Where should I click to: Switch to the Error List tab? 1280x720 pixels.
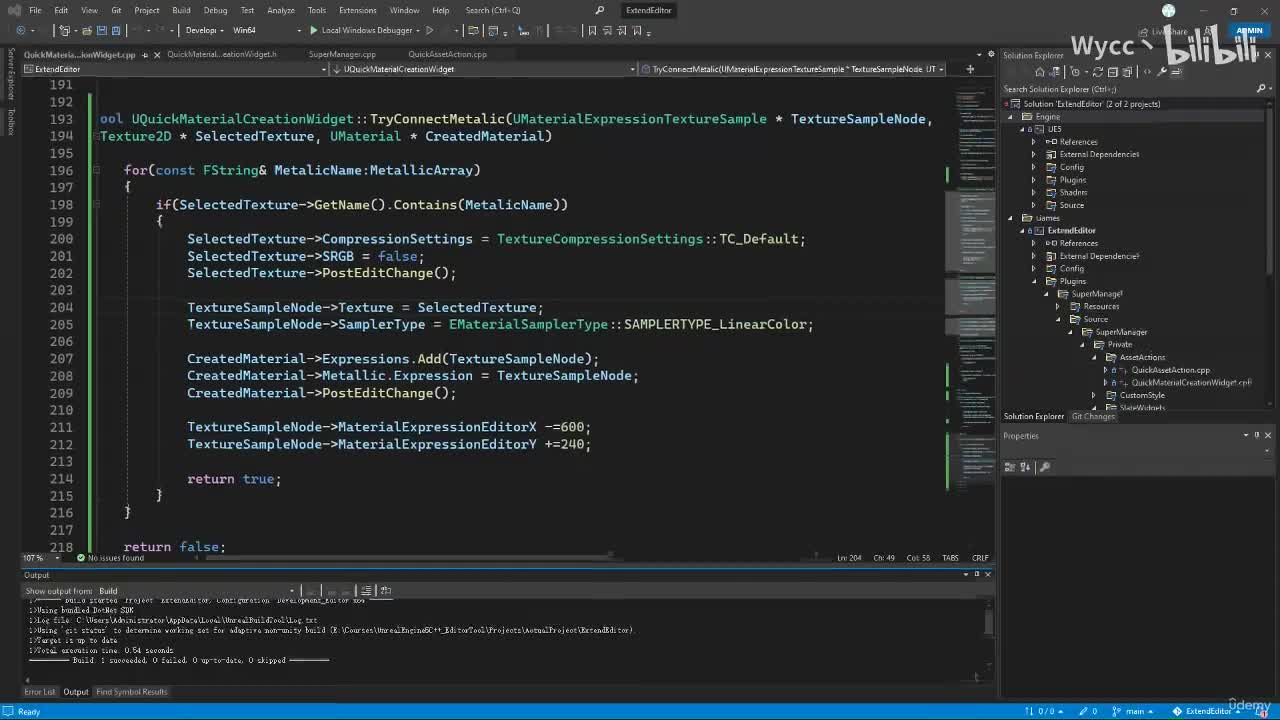[40, 692]
